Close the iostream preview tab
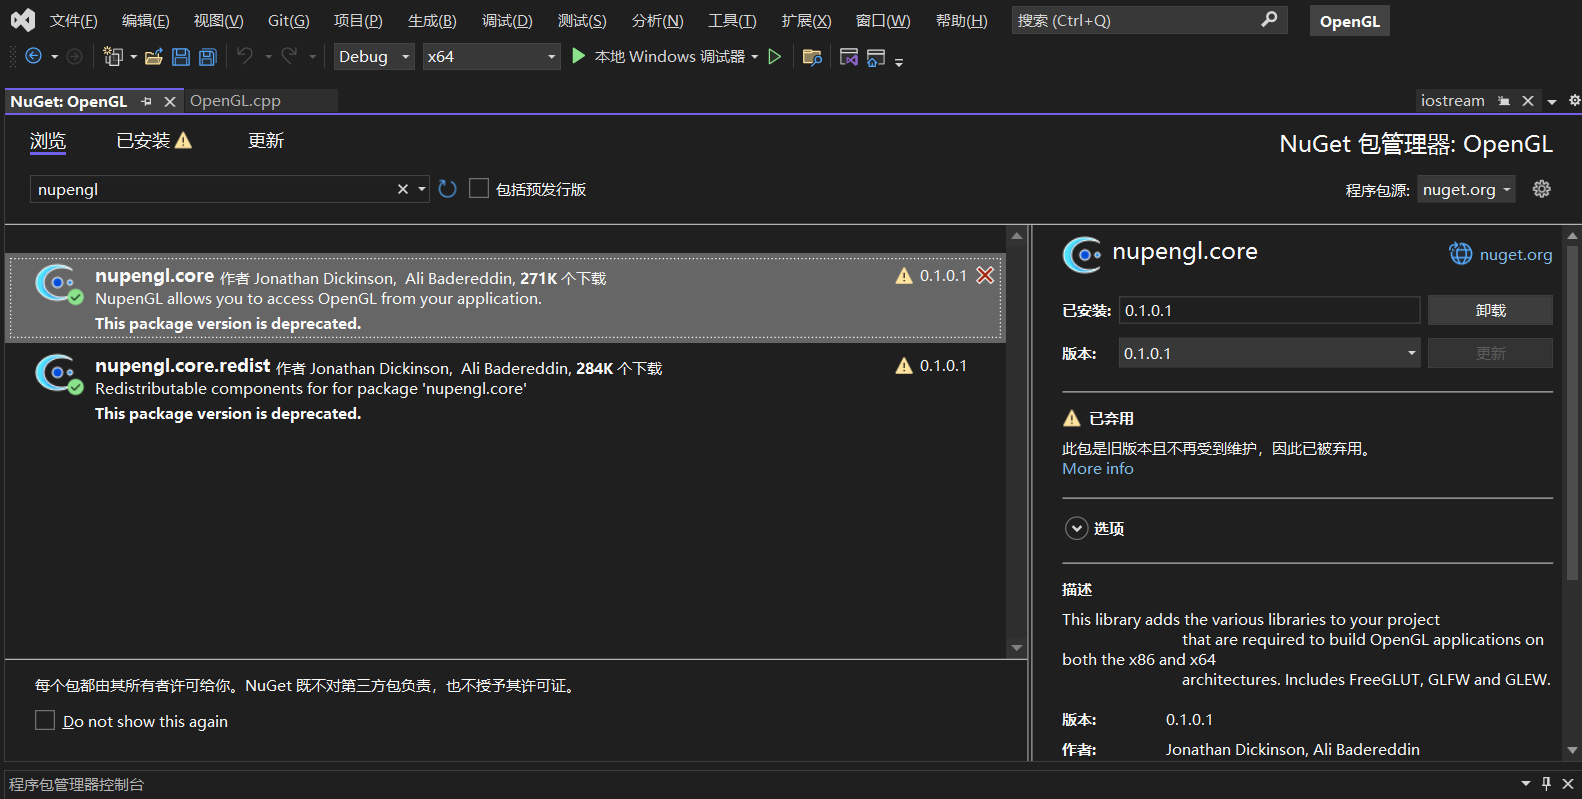The width and height of the screenshot is (1582, 799). point(1528,101)
